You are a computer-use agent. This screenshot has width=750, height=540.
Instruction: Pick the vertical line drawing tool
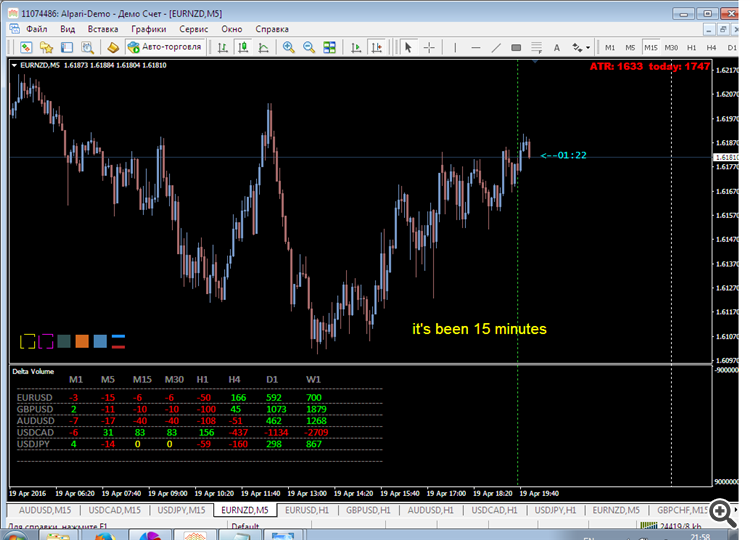click(455, 47)
